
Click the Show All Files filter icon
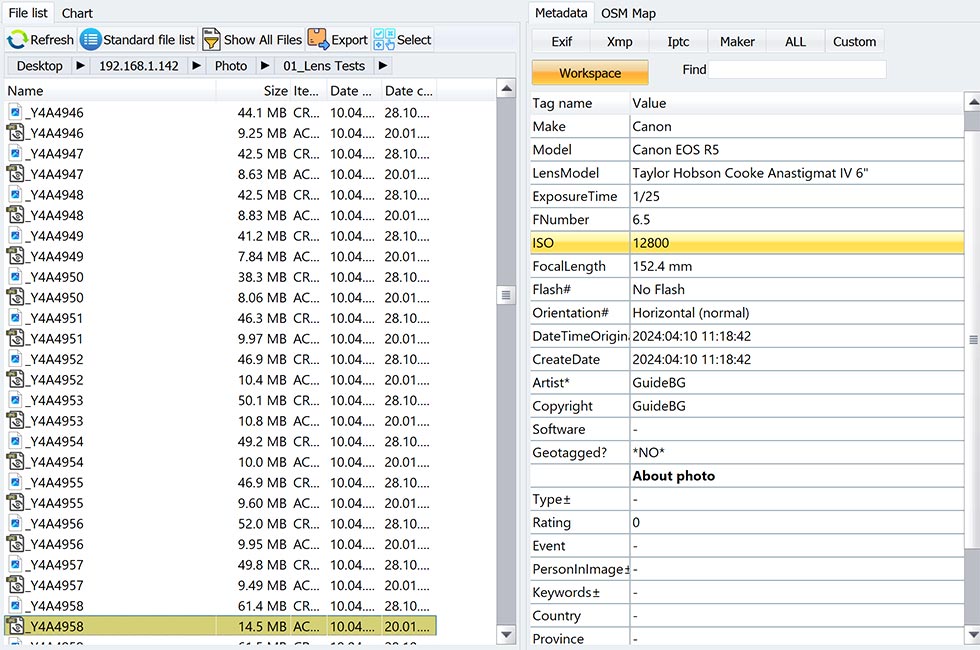(211, 40)
